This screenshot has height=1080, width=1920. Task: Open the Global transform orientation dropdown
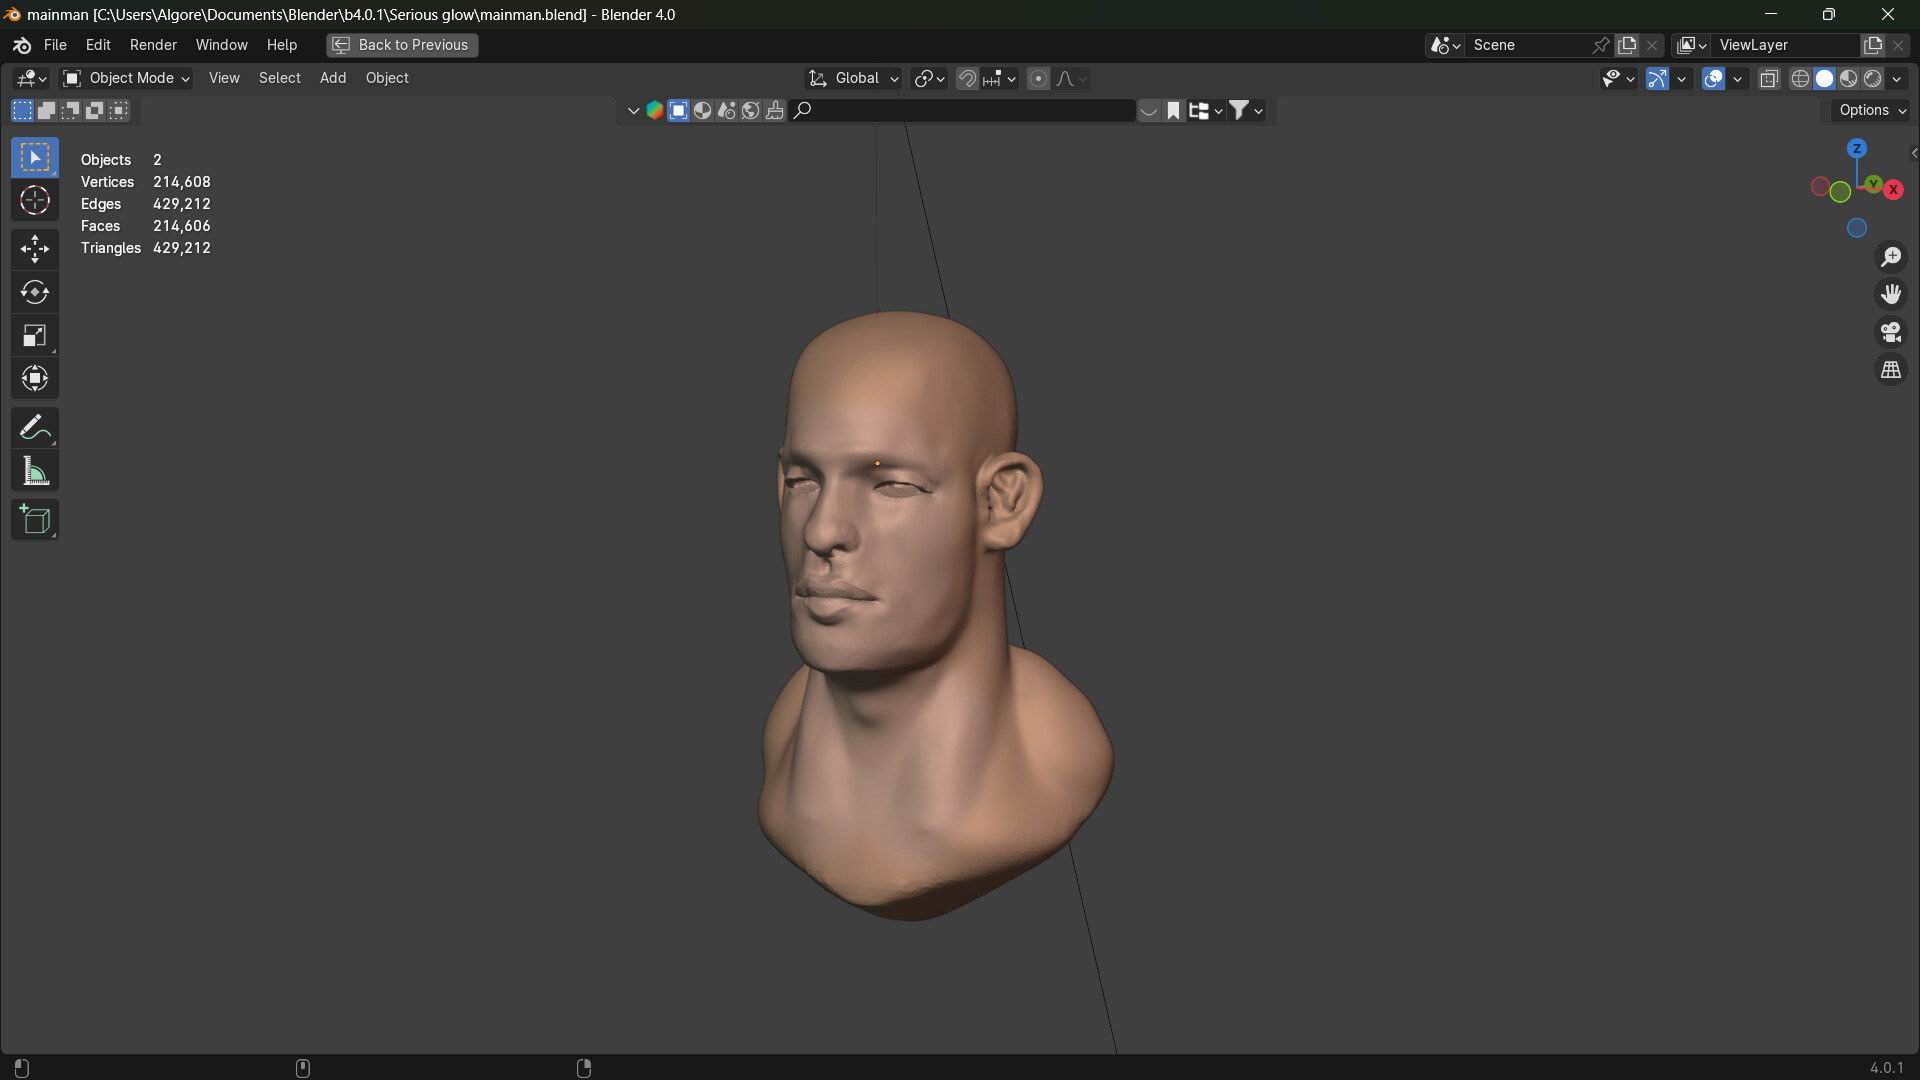pos(851,78)
